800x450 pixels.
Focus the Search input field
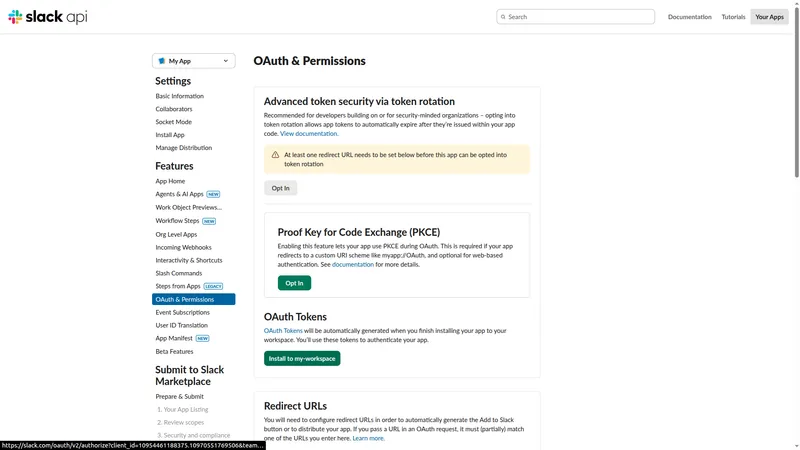point(576,17)
